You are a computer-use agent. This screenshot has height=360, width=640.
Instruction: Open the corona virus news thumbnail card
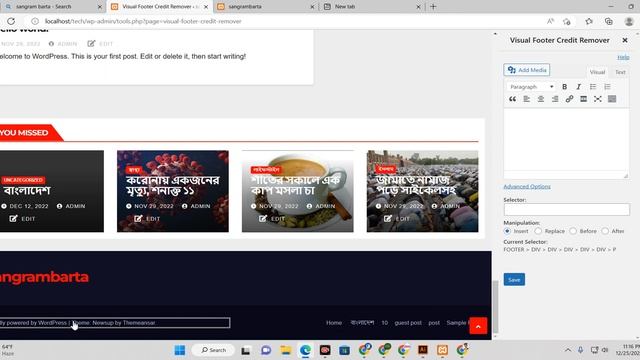(173, 191)
